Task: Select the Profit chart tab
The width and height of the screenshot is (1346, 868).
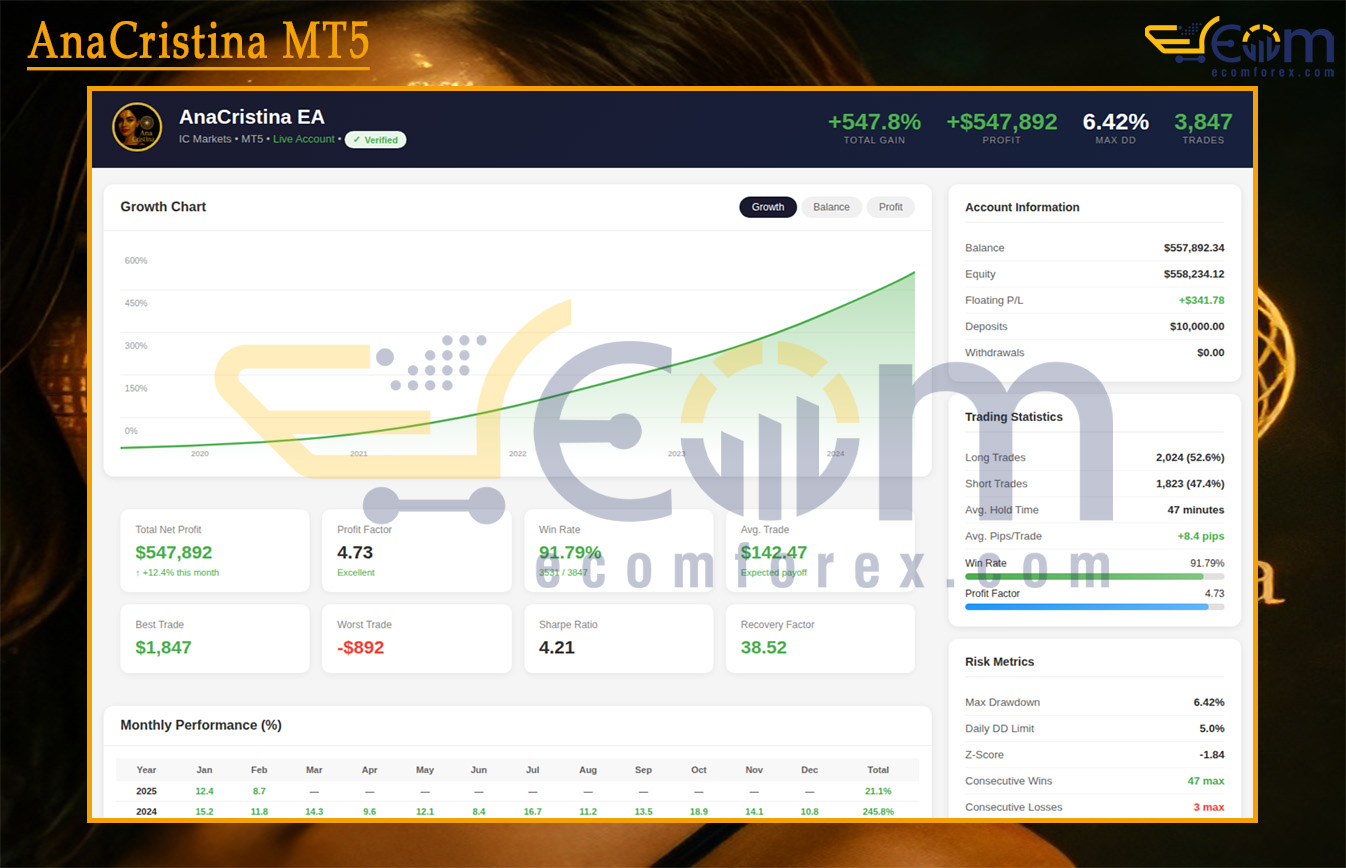Action: 890,207
